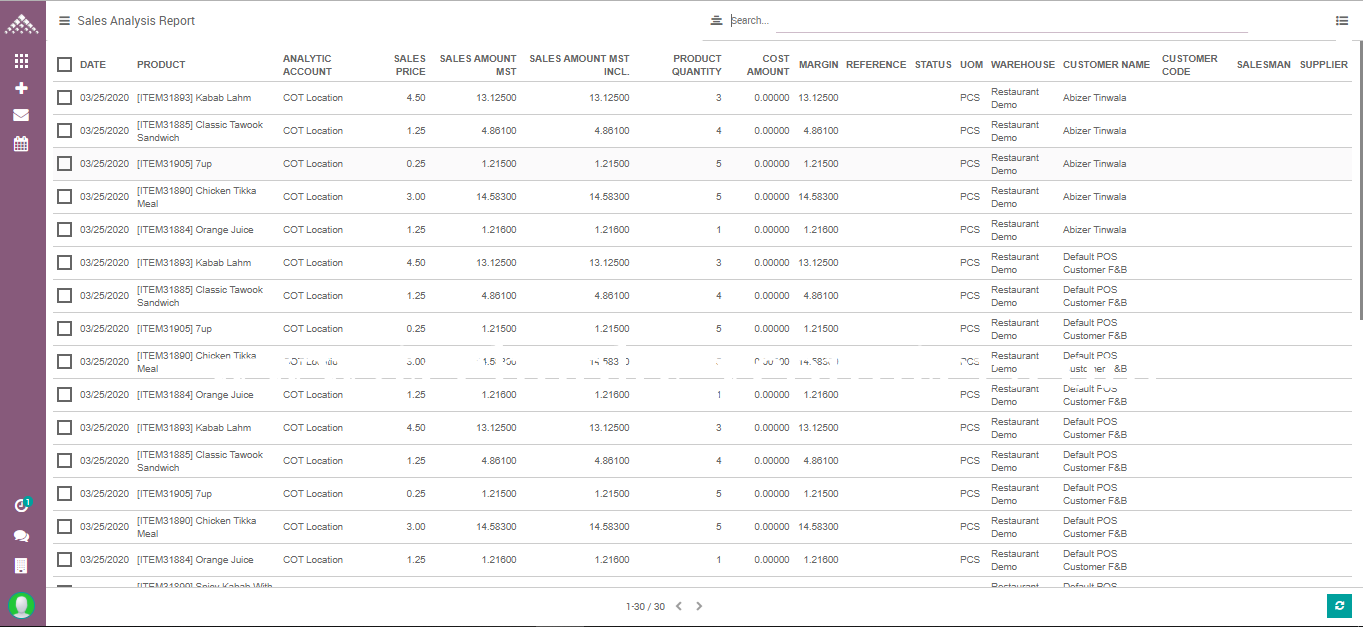Image resolution: width=1363 pixels, height=627 pixels.
Task: Check Classic Tawook Sandwich row for Abizer Tinwala
Action: [x=65, y=130]
